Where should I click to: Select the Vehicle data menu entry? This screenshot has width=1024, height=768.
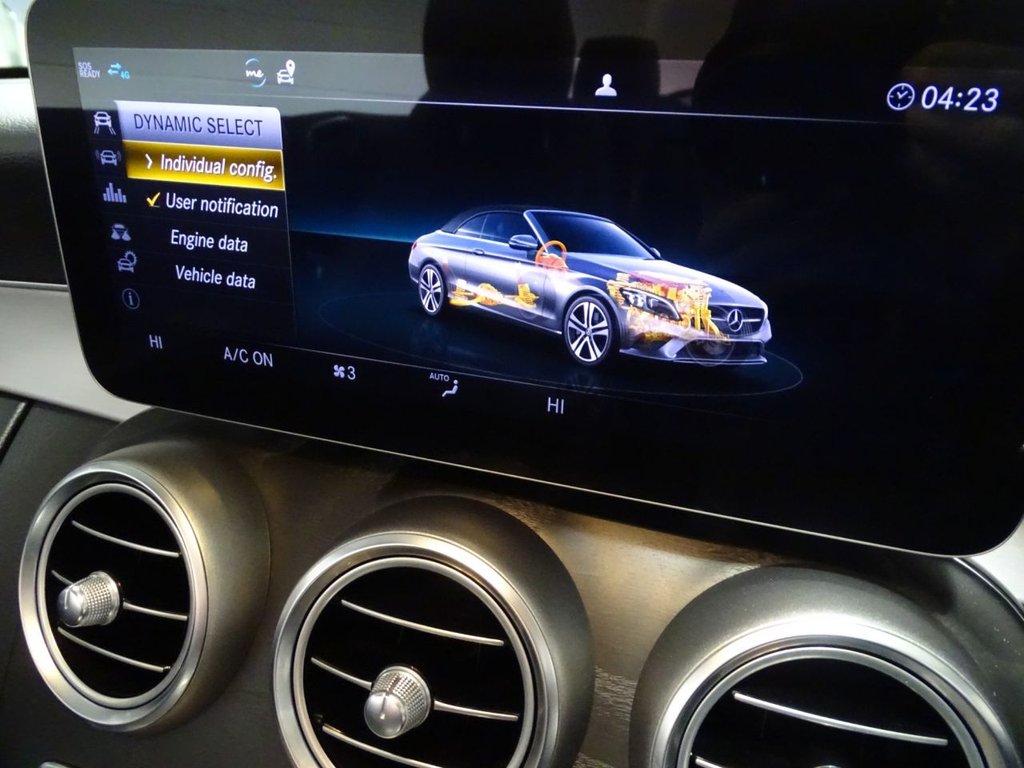(x=215, y=277)
